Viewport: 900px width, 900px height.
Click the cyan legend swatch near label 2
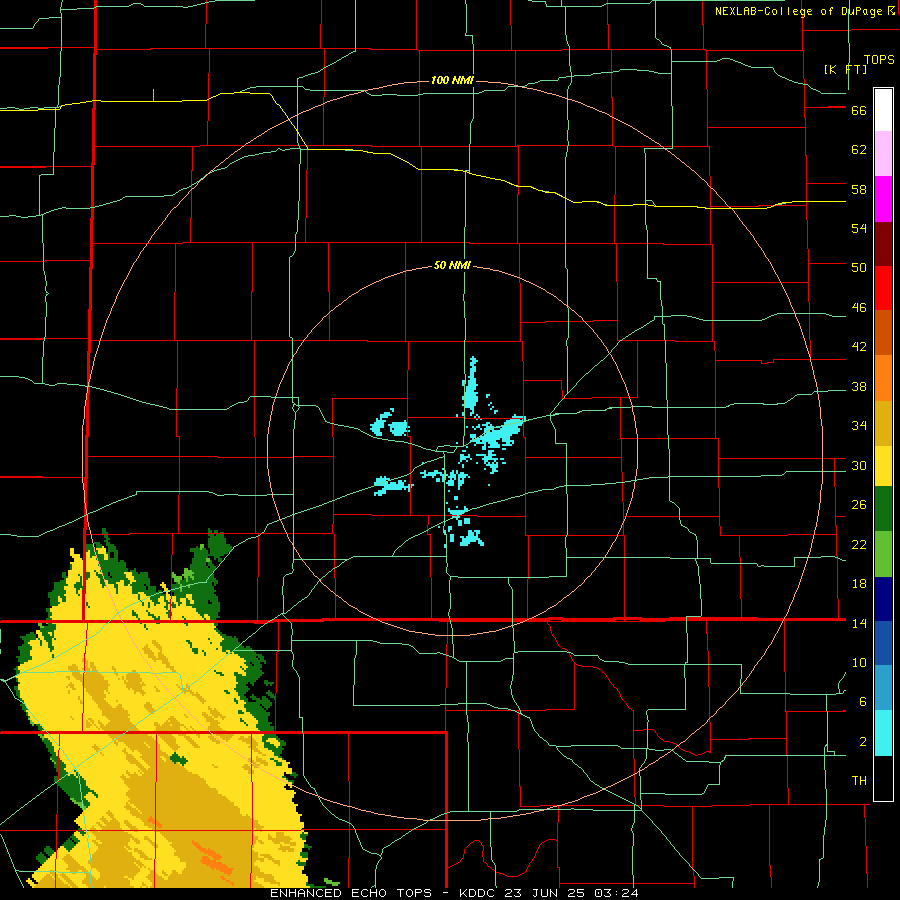883,733
